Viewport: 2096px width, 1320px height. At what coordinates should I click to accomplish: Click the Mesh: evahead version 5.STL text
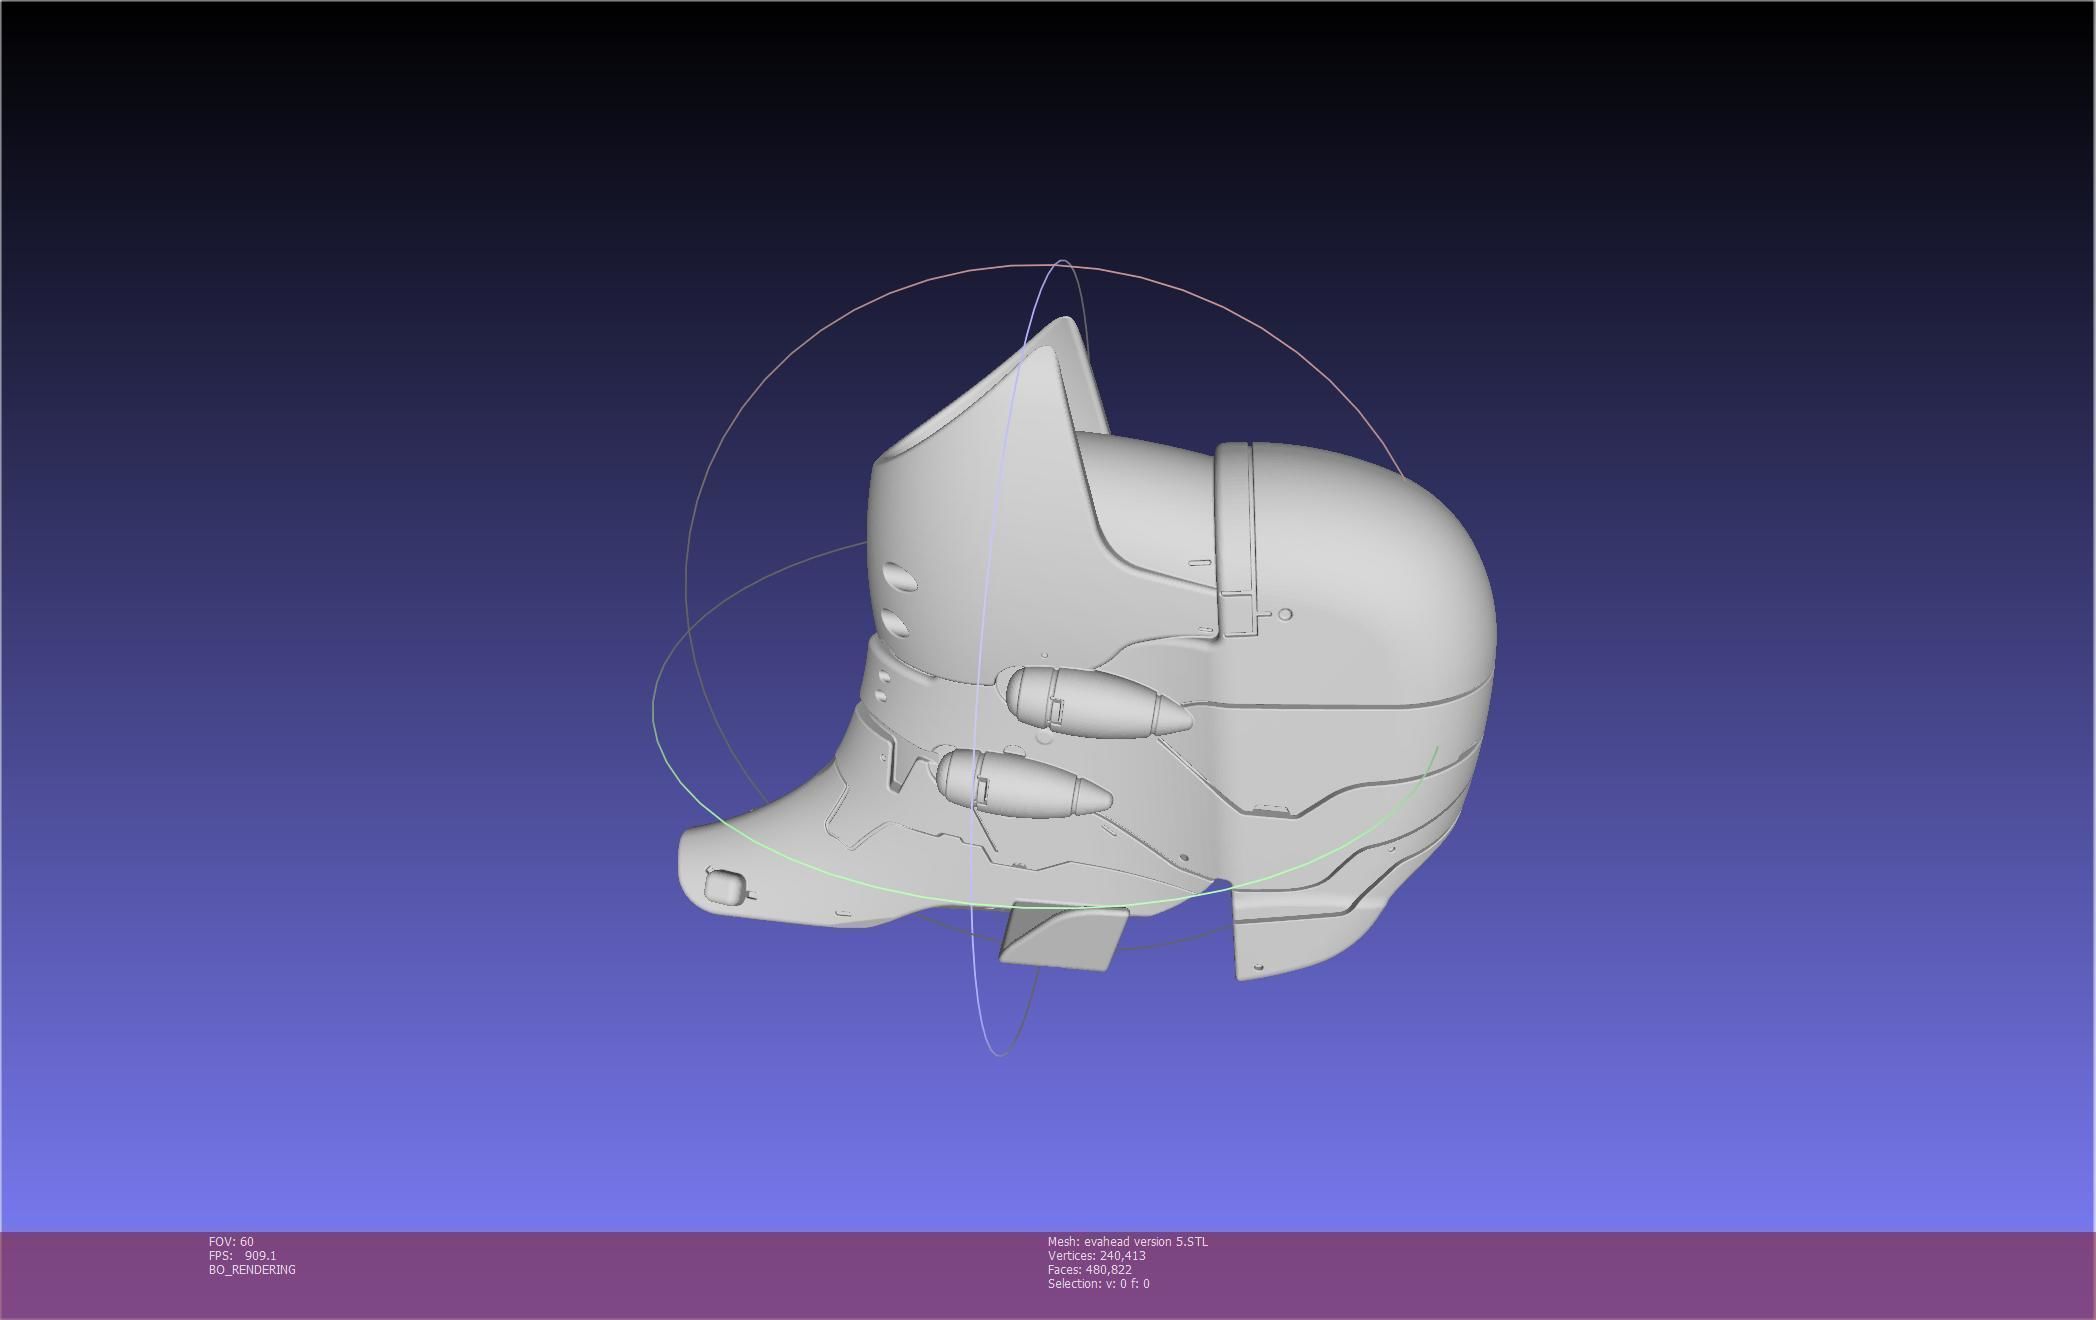tap(1127, 1241)
